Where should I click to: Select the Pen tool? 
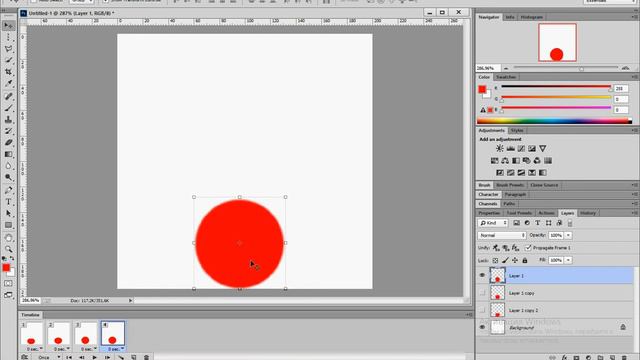[8, 190]
